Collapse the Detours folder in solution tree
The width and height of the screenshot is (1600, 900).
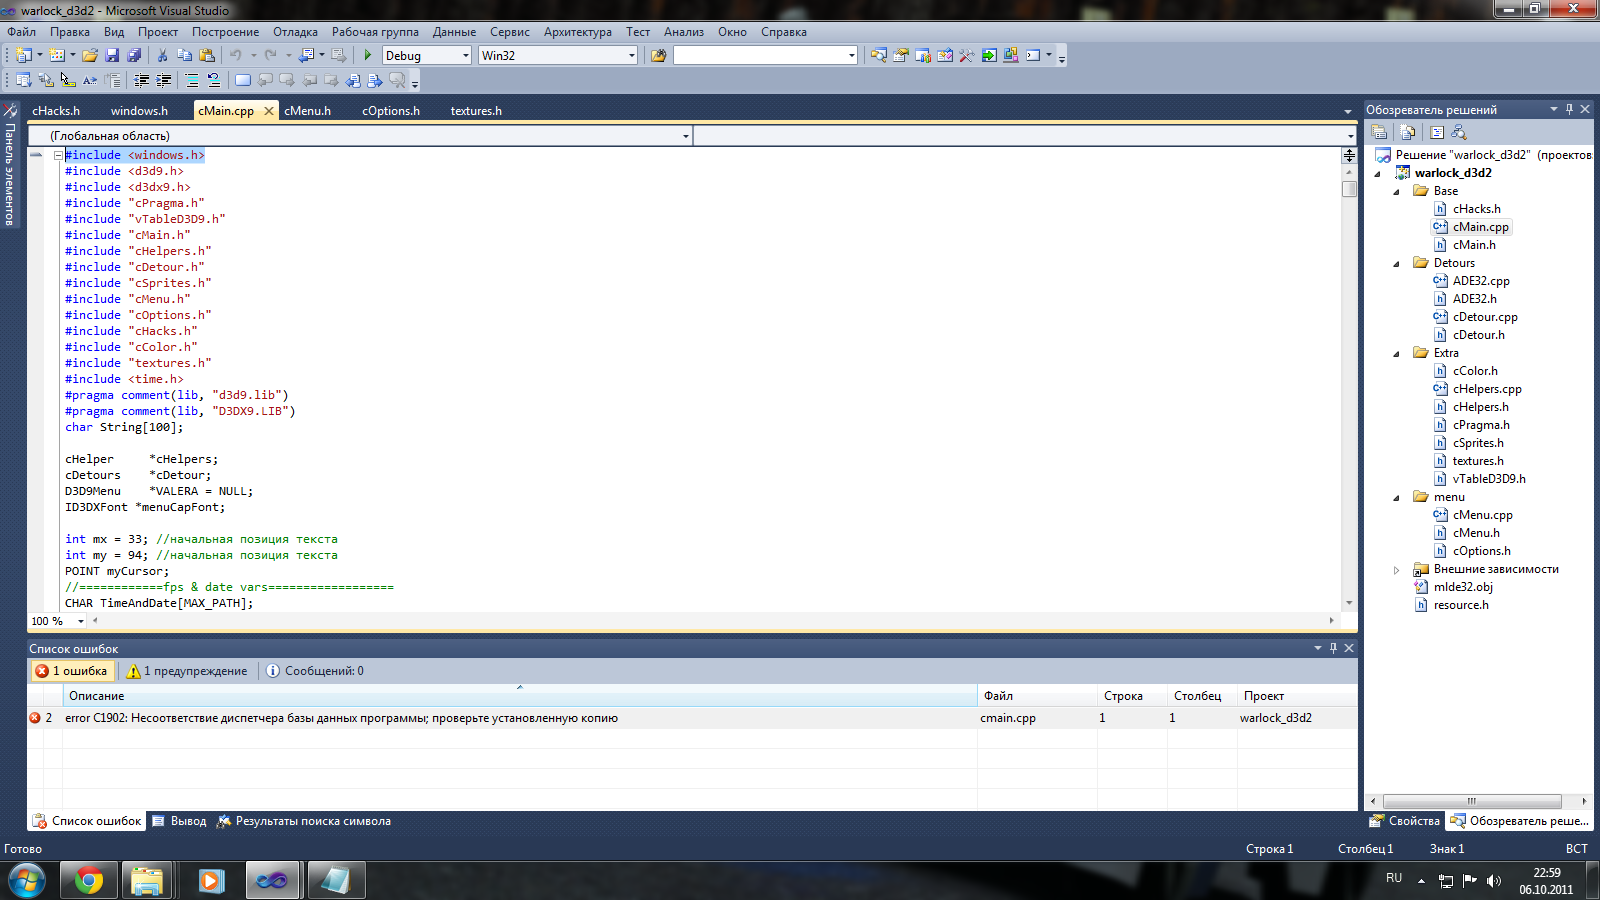1397,264
